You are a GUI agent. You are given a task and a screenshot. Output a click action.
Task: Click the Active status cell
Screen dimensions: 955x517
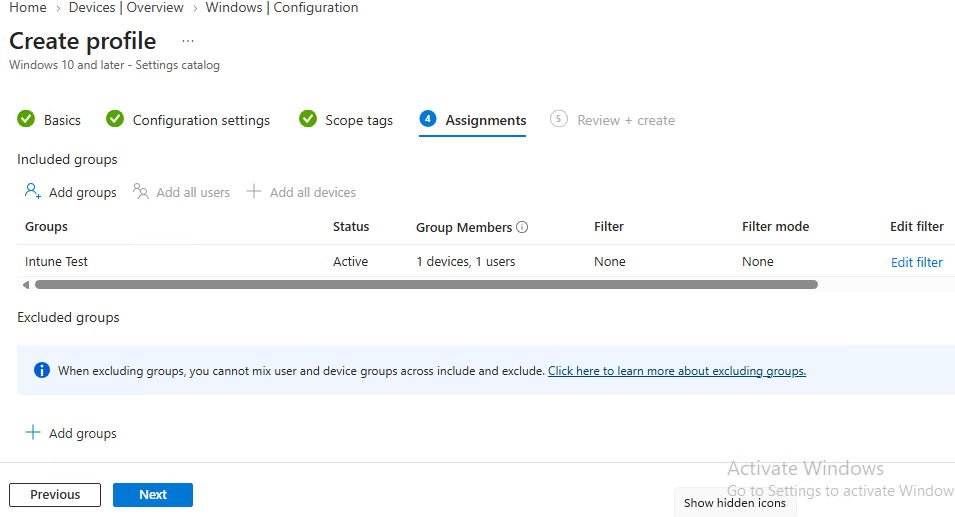350,262
